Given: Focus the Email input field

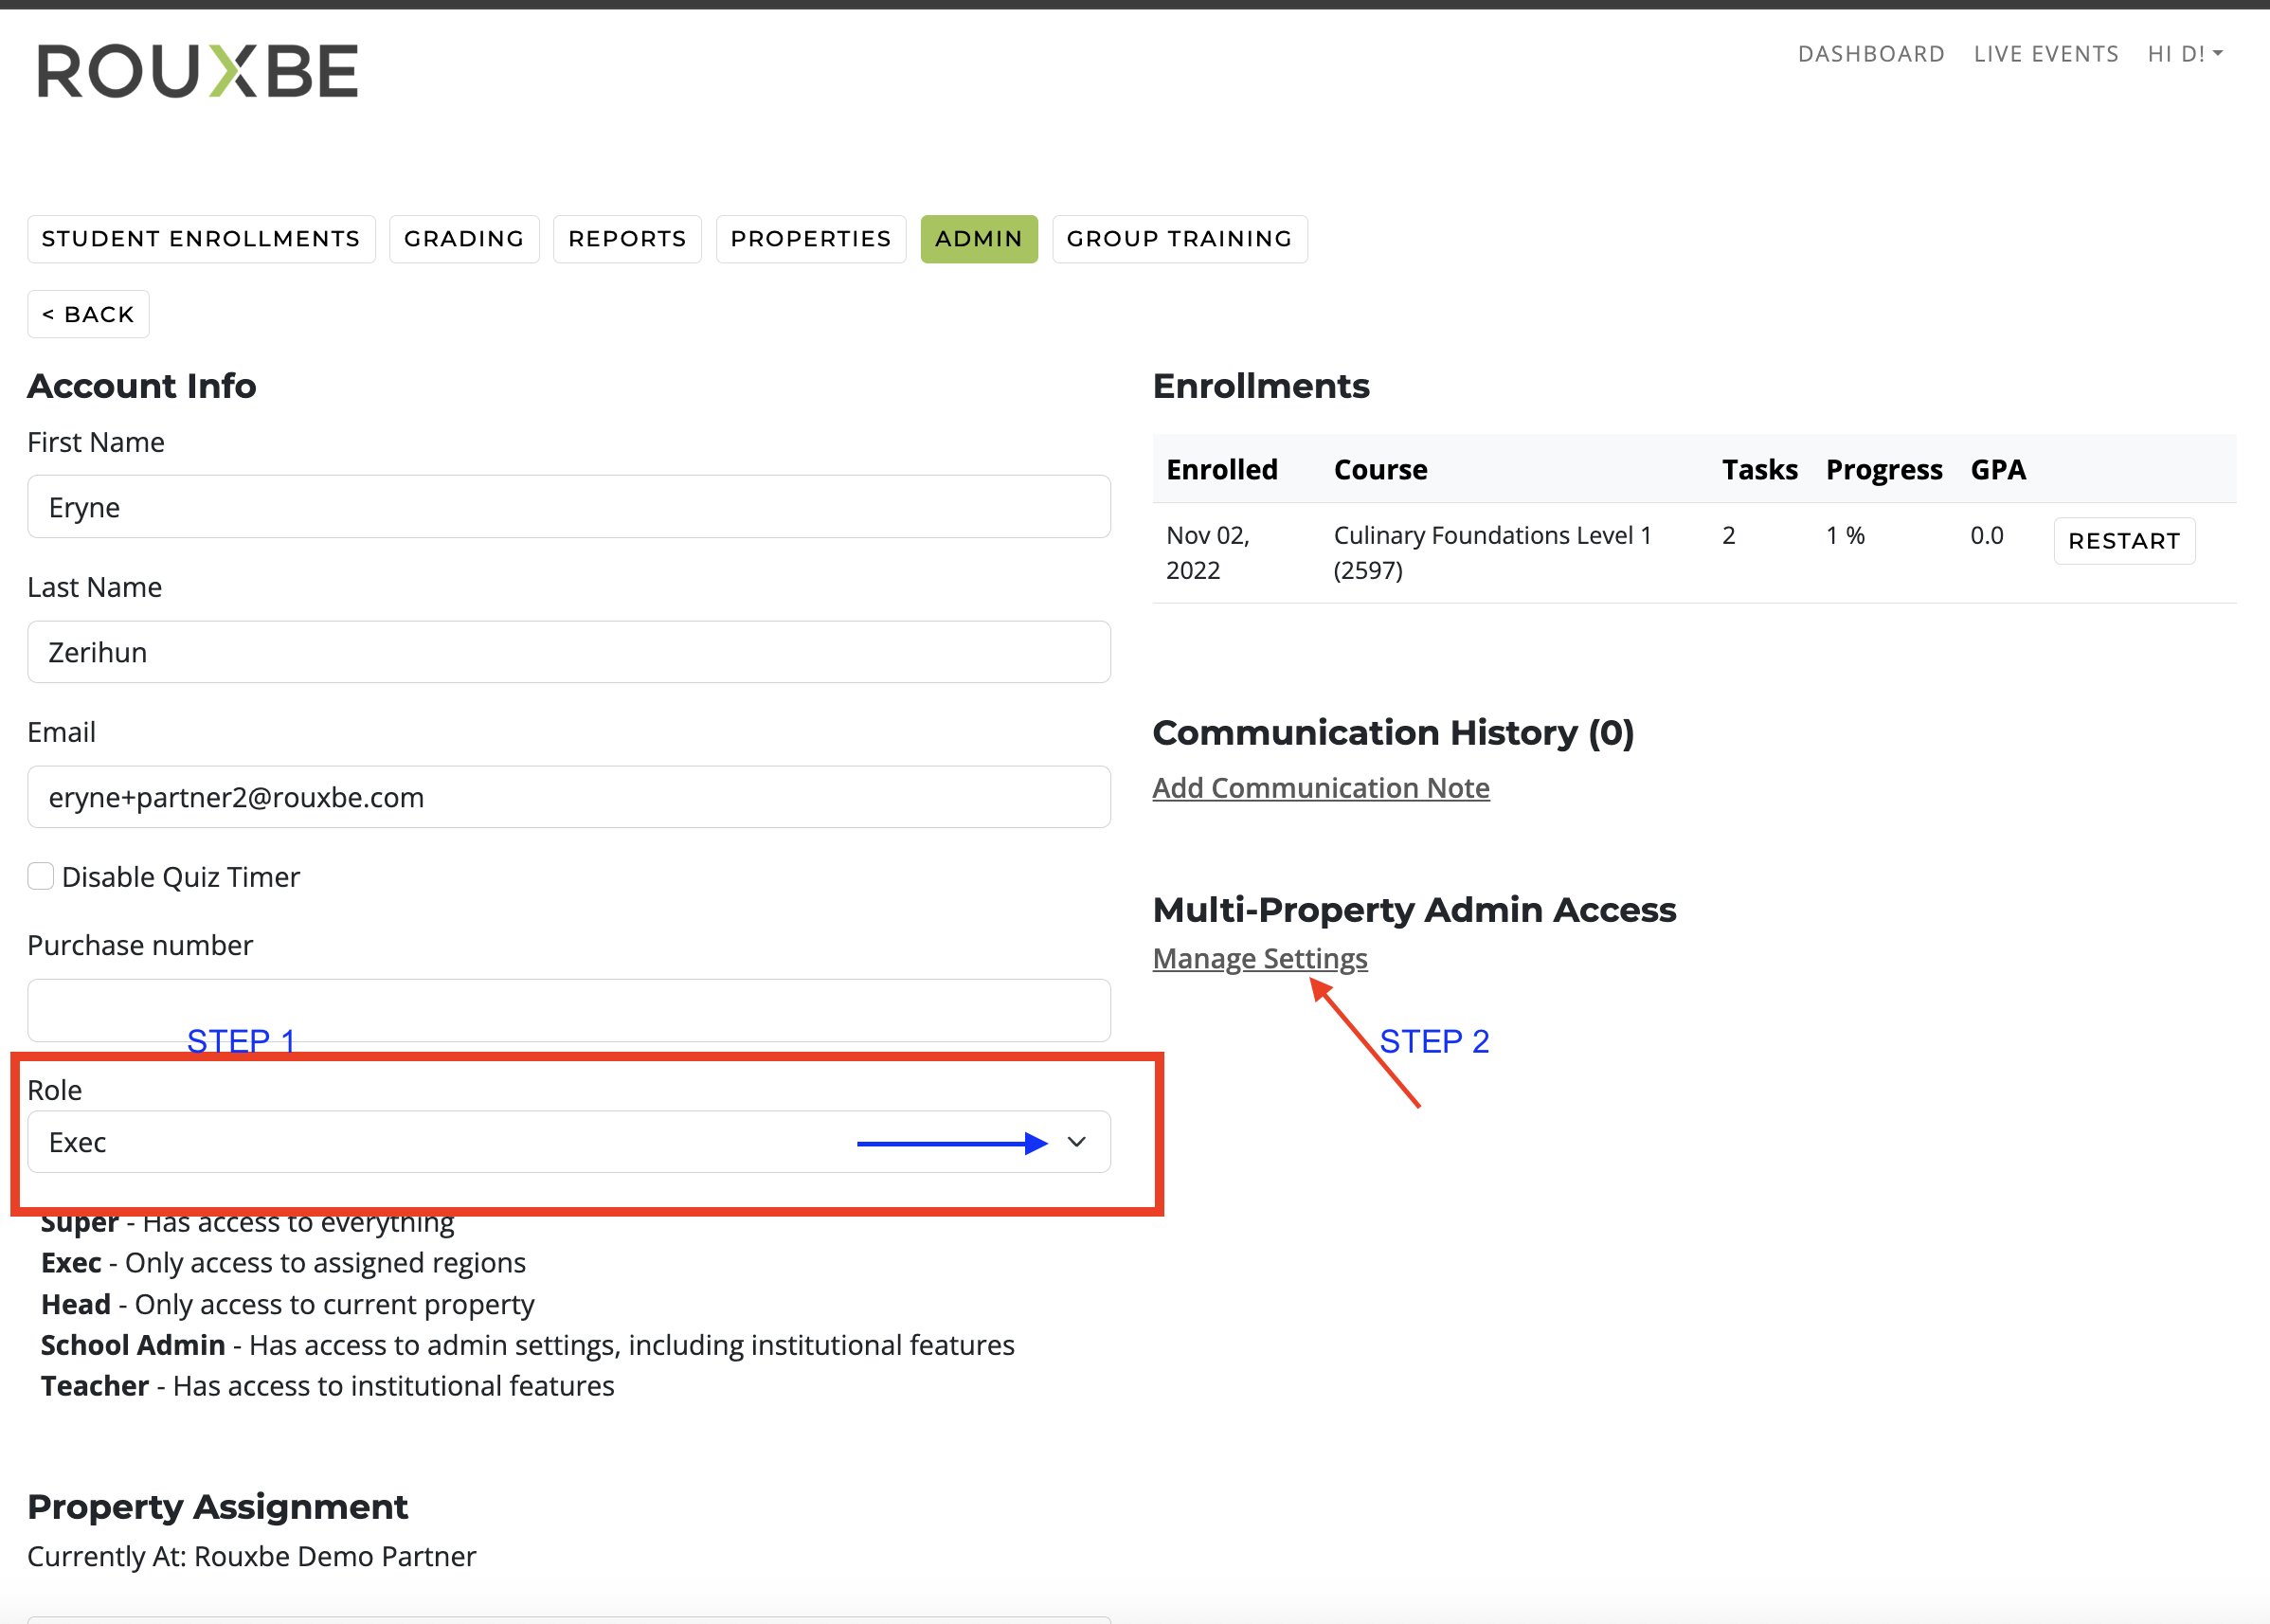Looking at the screenshot, I should pyautogui.click(x=569, y=797).
